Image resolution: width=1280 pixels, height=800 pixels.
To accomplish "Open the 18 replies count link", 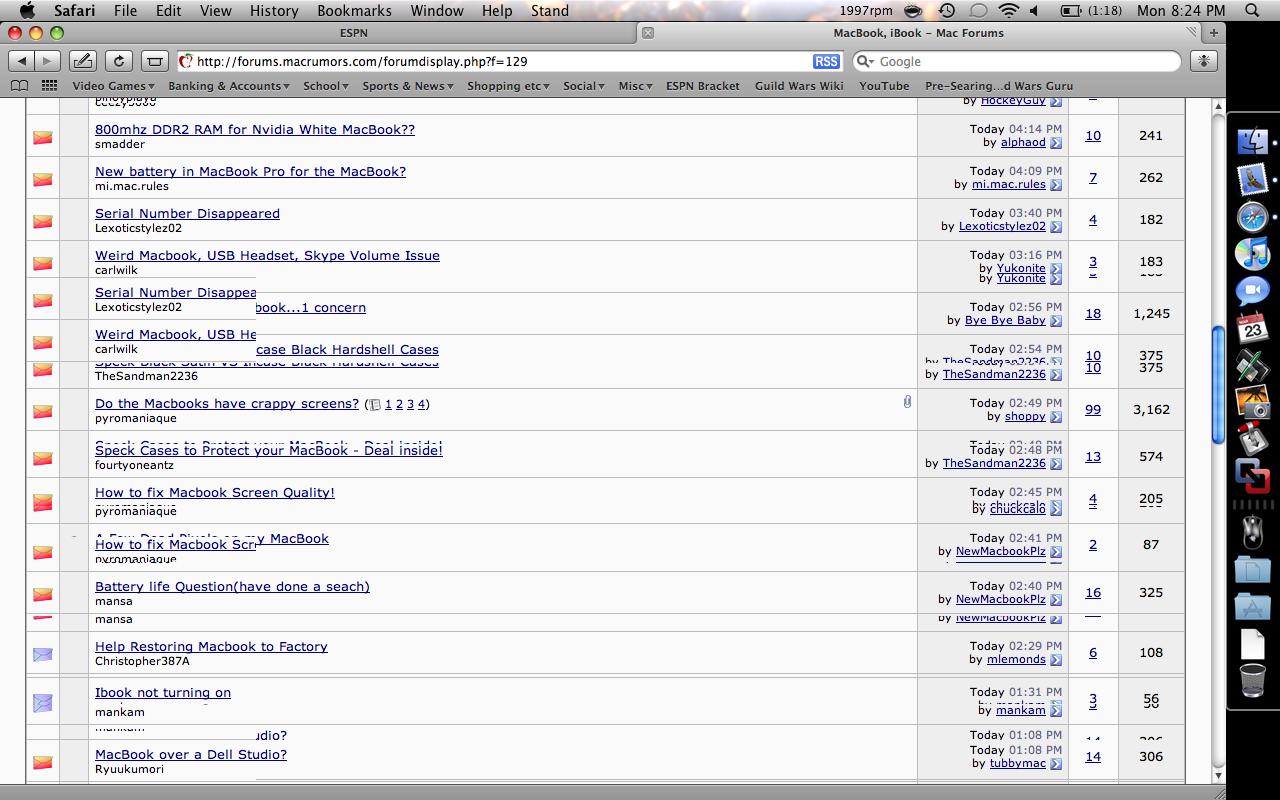I will [1093, 313].
